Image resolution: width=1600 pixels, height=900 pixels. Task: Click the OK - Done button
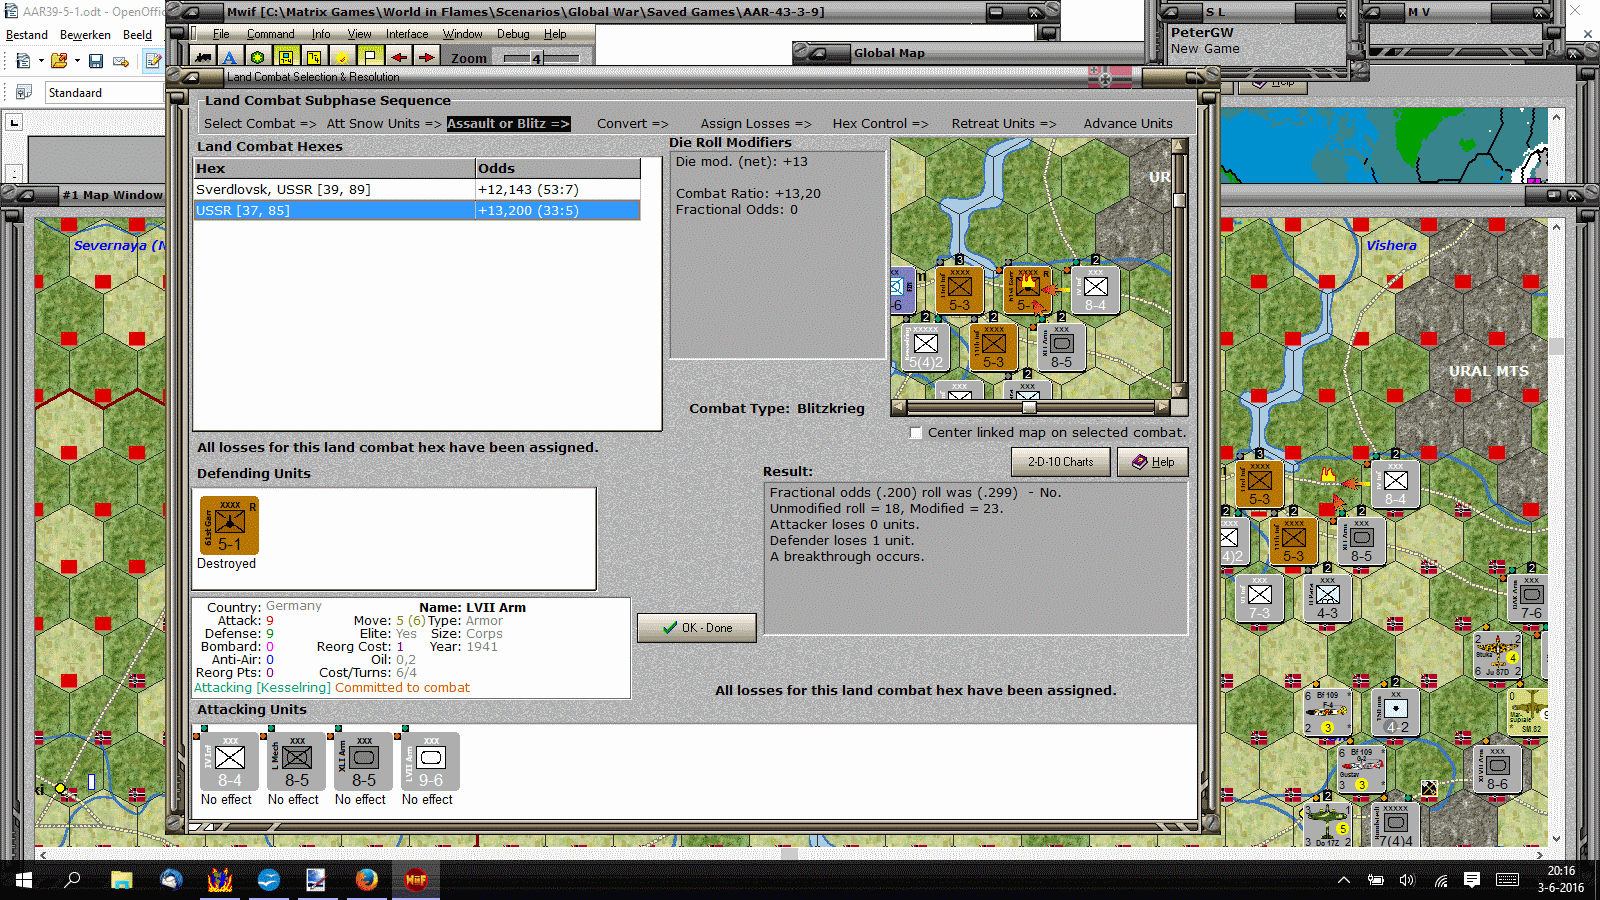point(697,628)
